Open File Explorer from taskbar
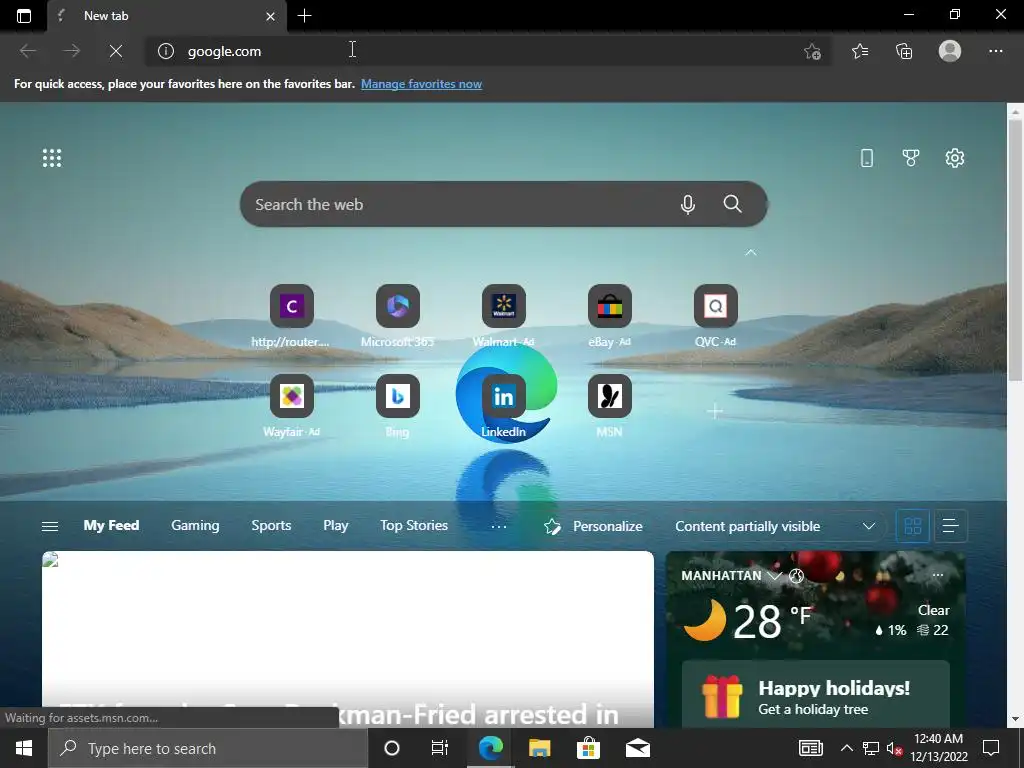Screen dimensions: 1024x768 tap(539, 748)
